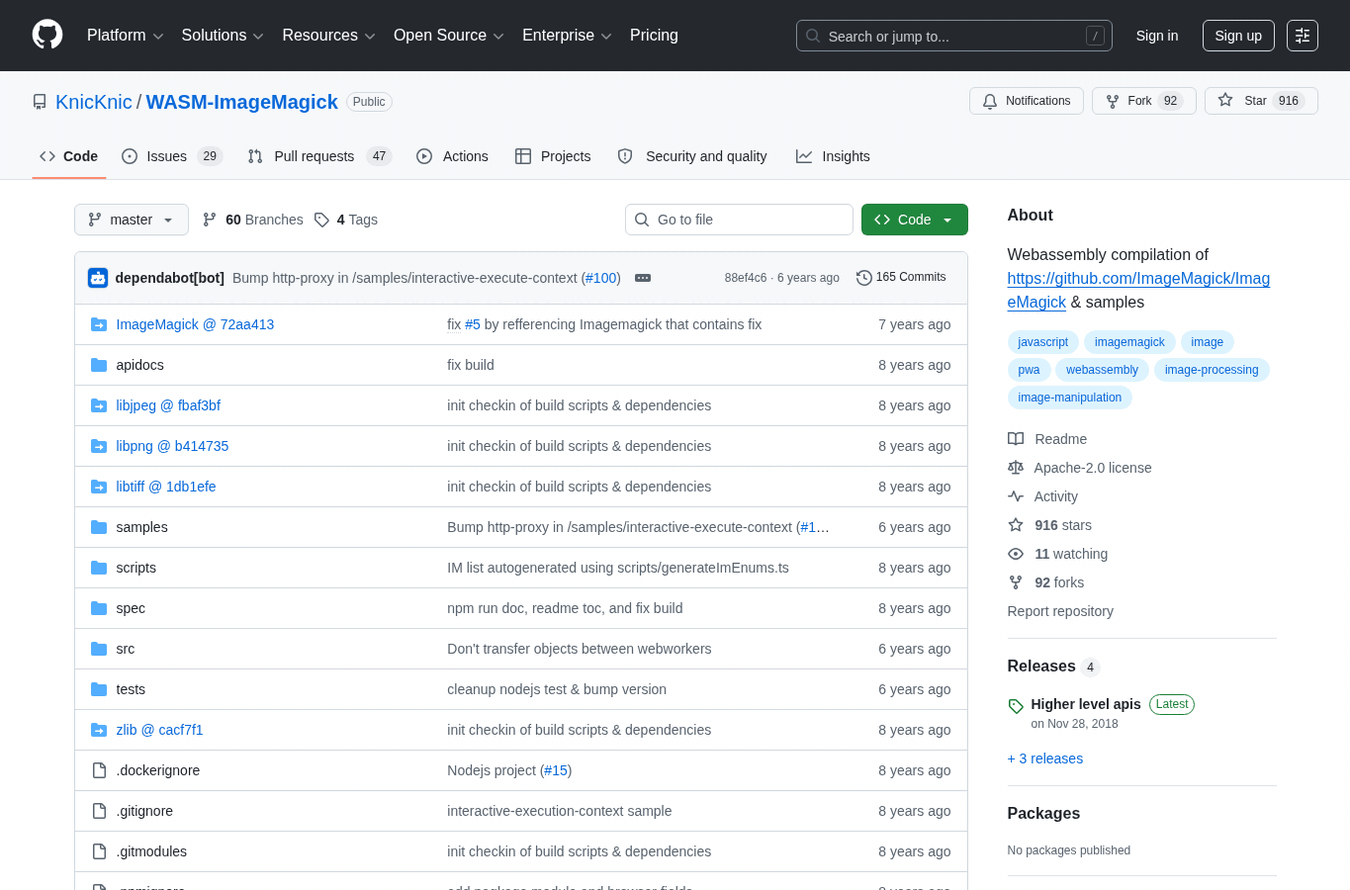The height and width of the screenshot is (890, 1350).
Task: Expand commit message ellipsis button
Action: point(643,278)
